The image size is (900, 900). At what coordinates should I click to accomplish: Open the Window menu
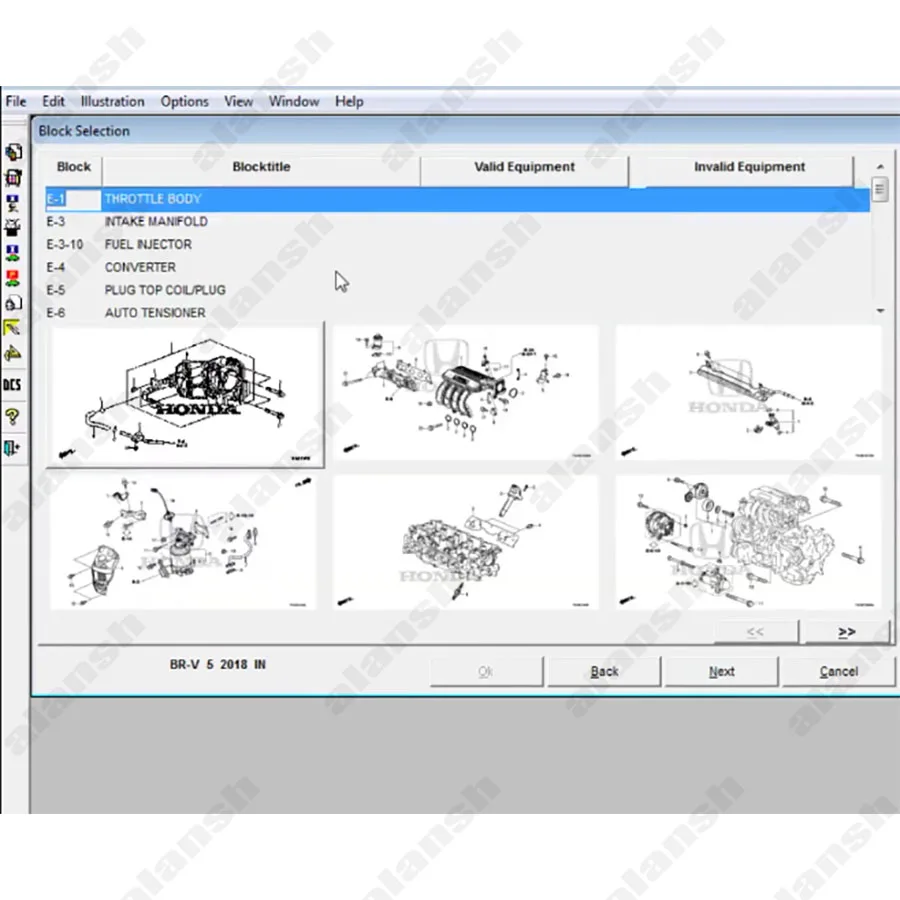tap(294, 101)
